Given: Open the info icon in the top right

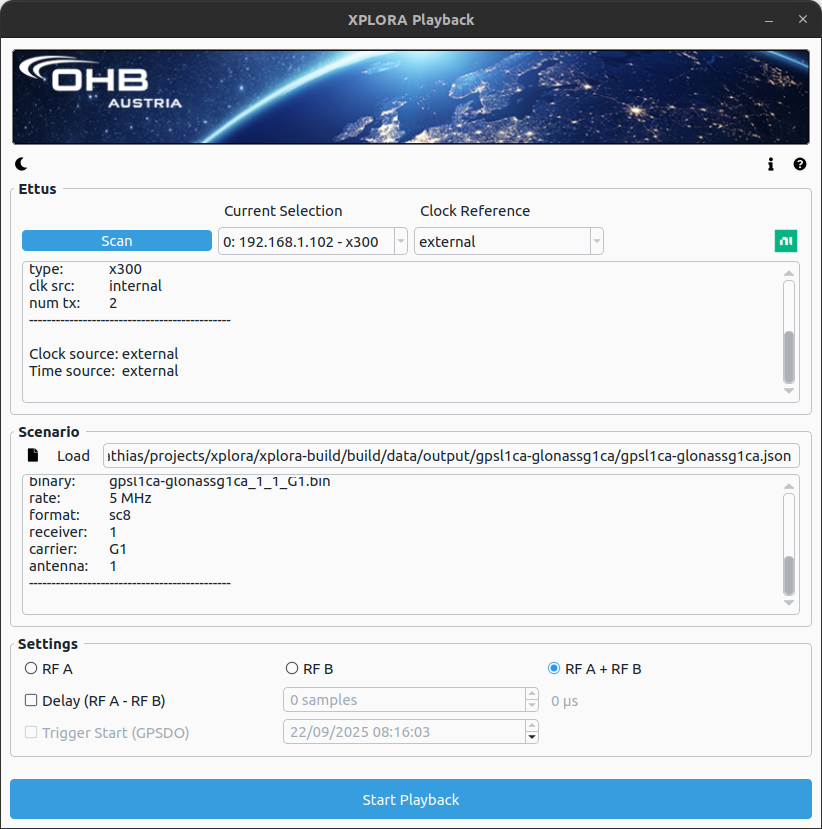Looking at the screenshot, I should point(771,164).
